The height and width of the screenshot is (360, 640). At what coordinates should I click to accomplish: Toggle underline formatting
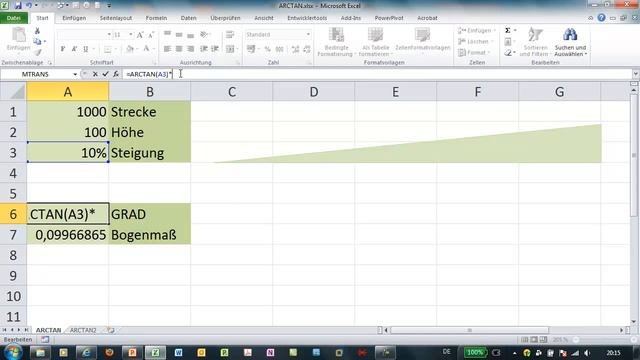coord(85,49)
